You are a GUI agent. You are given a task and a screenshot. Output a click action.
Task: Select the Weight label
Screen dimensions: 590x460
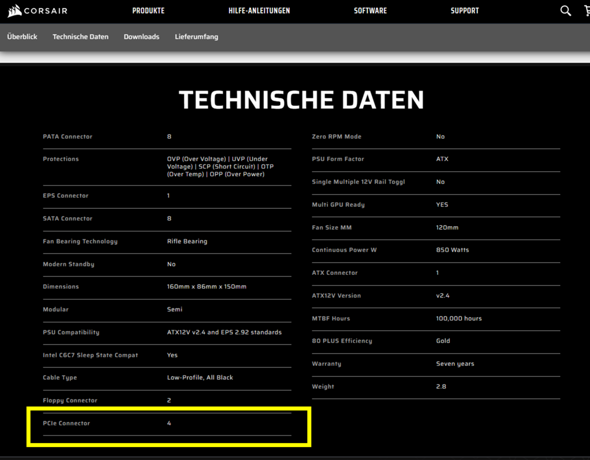coord(323,387)
